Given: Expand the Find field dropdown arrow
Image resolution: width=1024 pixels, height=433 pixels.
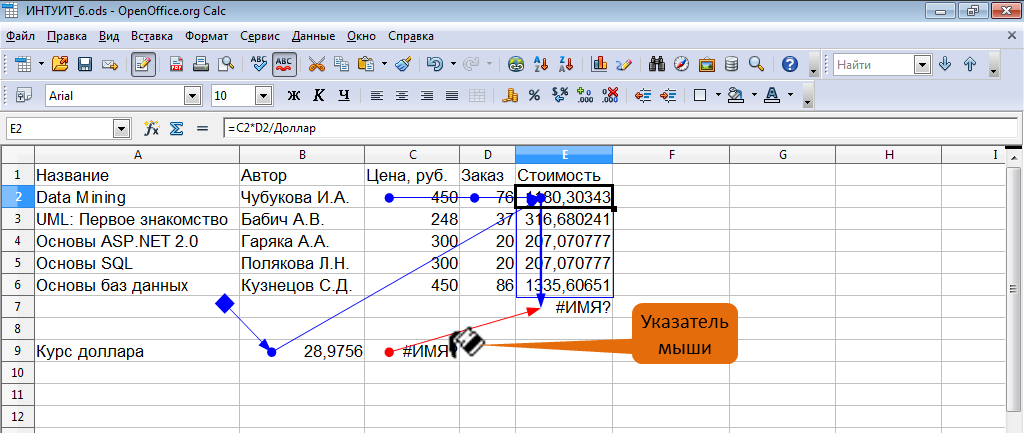Looking at the screenshot, I should (923, 65).
